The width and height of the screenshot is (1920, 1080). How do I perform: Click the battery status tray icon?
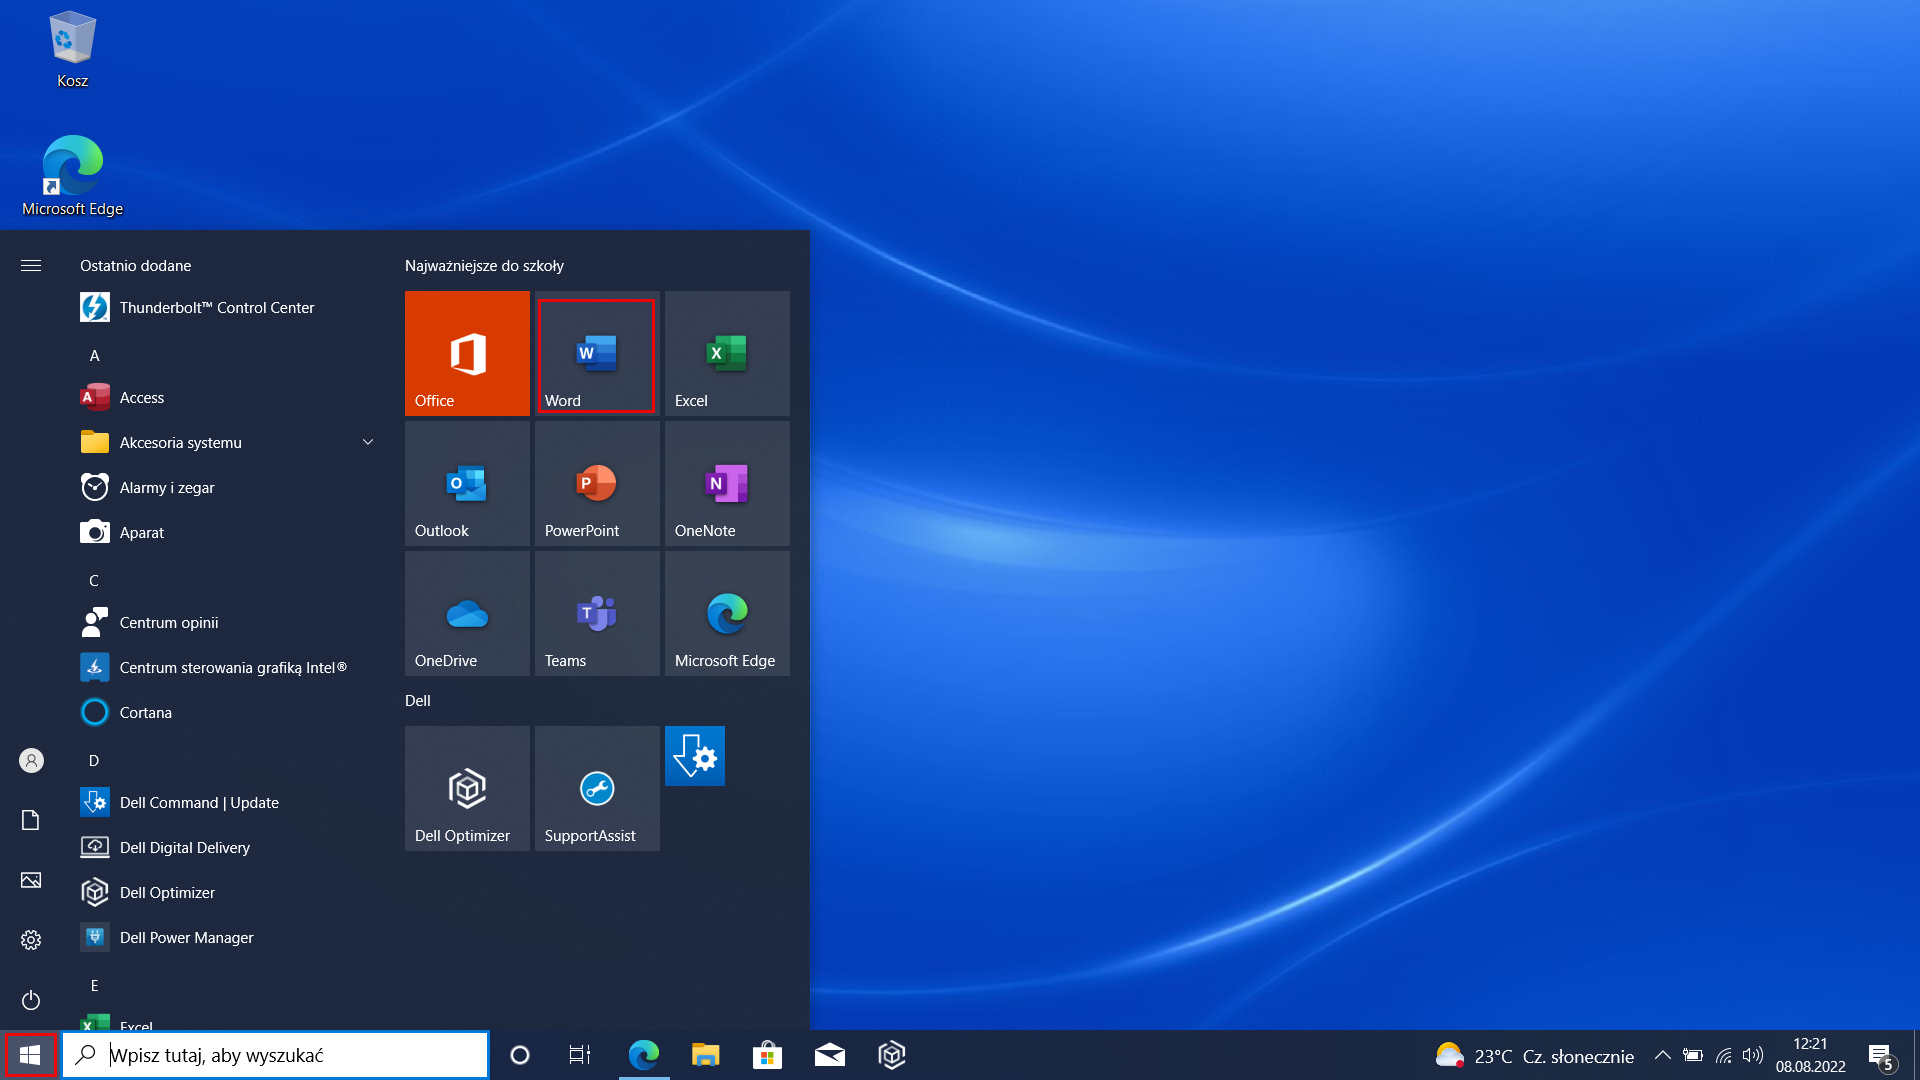coord(1693,1055)
